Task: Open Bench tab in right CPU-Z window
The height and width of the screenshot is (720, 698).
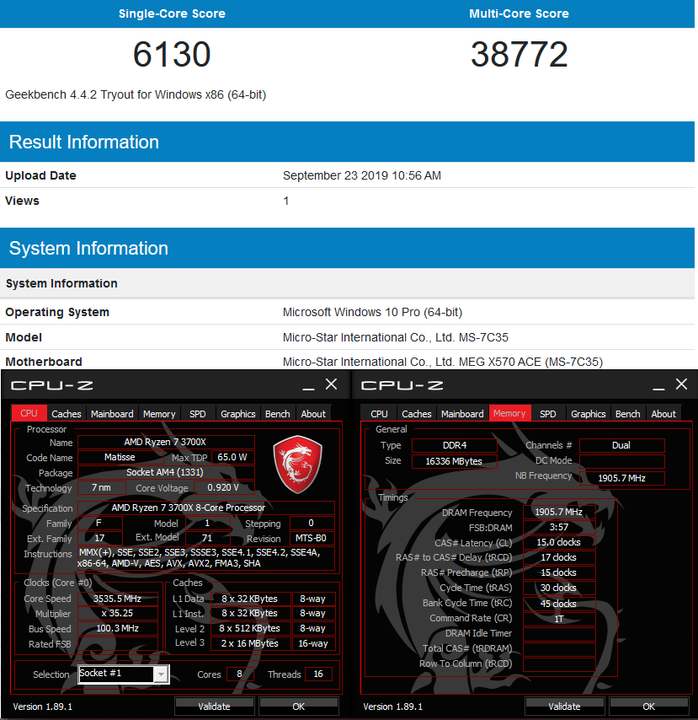Action: click(x=627, y=413)
